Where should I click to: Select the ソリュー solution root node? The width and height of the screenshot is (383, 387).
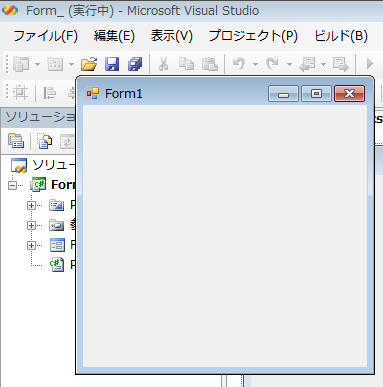(x=54, y=165)
